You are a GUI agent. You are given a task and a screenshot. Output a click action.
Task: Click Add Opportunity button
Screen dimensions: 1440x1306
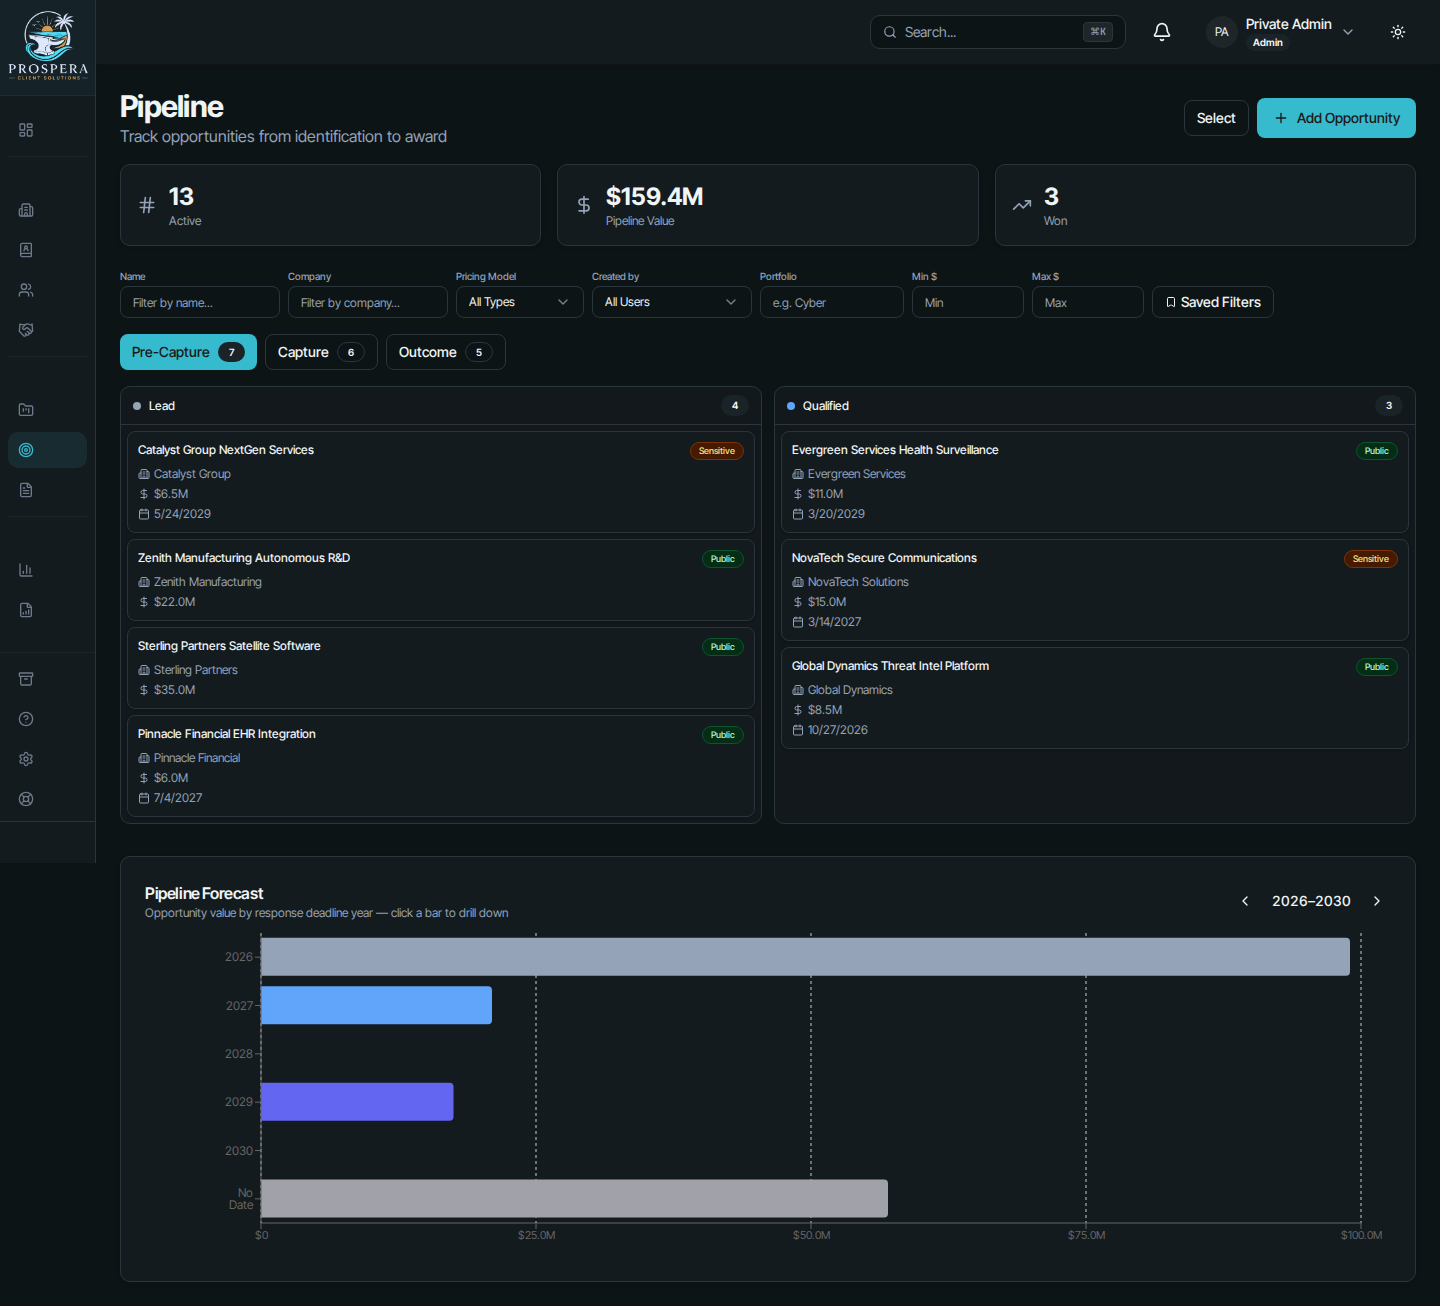pos(1336,118)
